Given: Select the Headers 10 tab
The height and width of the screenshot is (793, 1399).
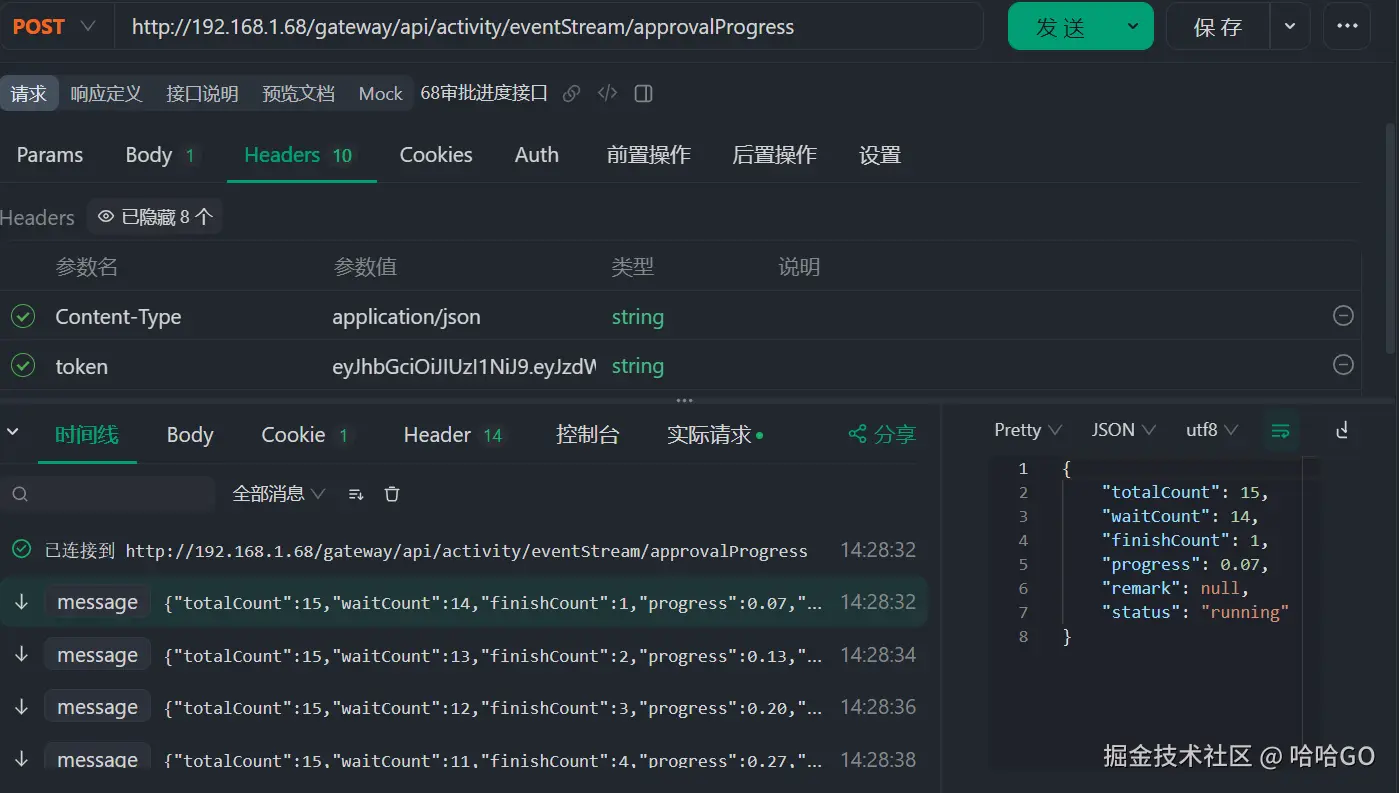Looking at the screenshot, I should point(299,155).
